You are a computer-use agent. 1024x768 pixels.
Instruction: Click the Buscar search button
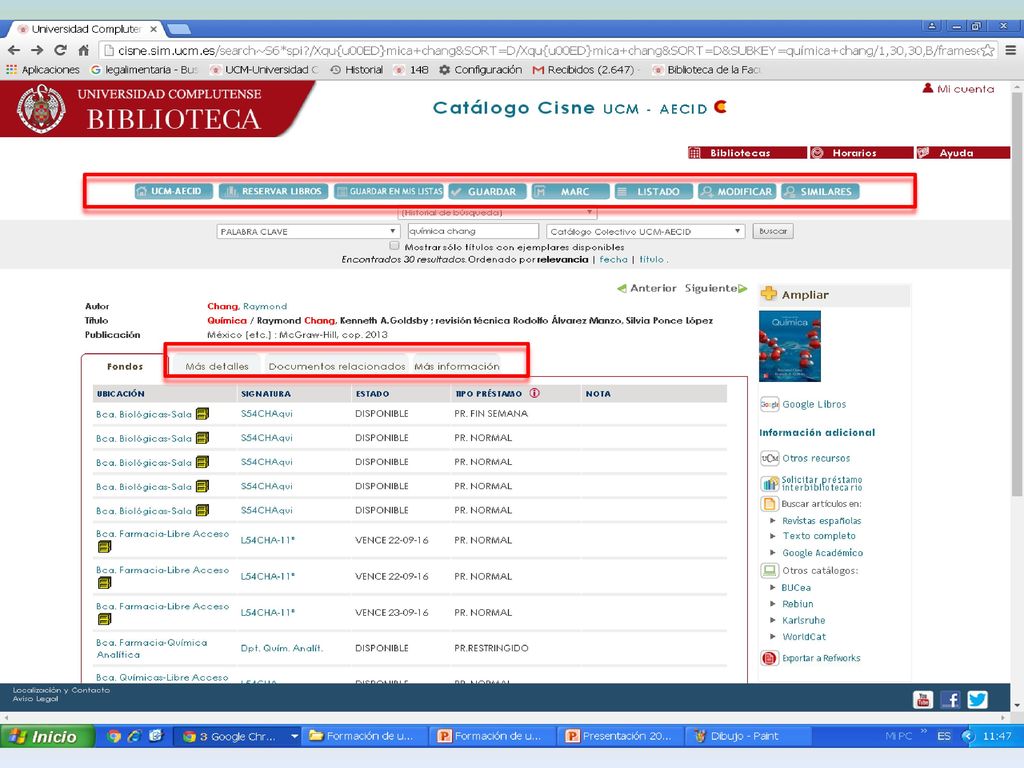point(773,231)
